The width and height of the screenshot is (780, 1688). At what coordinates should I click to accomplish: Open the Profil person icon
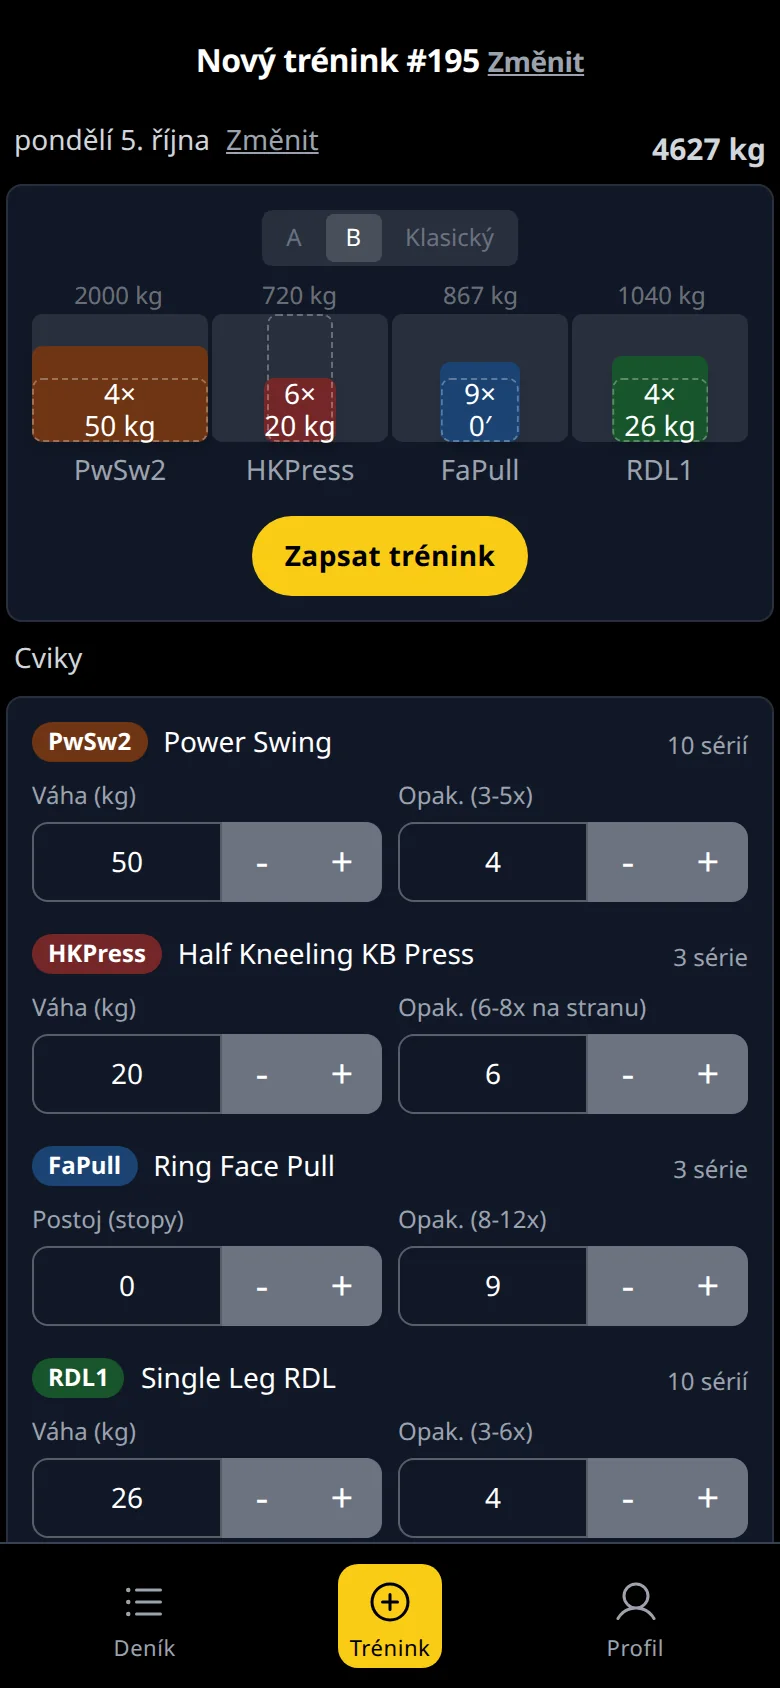tap(635, 1601)
